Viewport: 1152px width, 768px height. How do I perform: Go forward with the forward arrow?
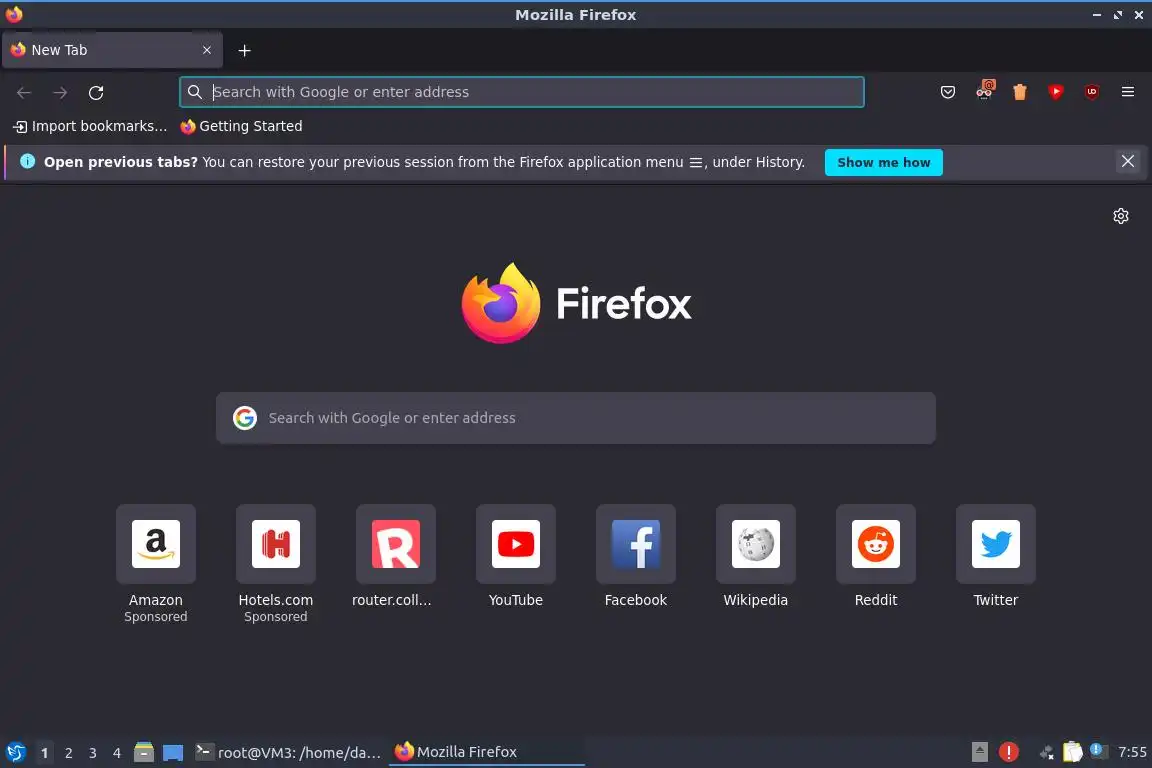(x=60, y=93)
